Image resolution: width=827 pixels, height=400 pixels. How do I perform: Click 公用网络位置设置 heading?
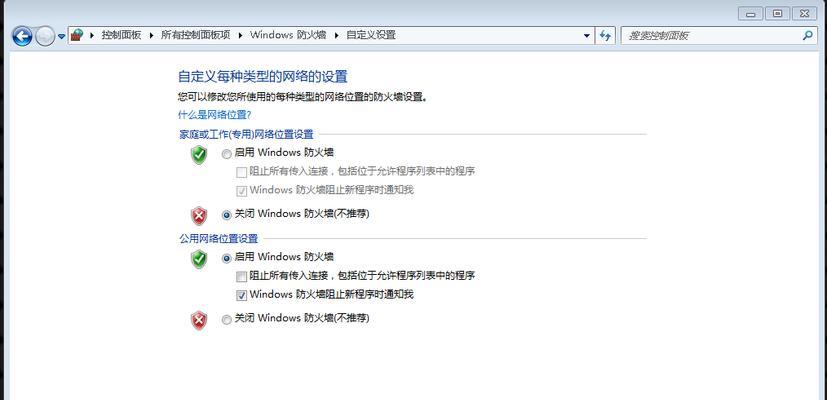pyautogui.click(x=219, y=239)
